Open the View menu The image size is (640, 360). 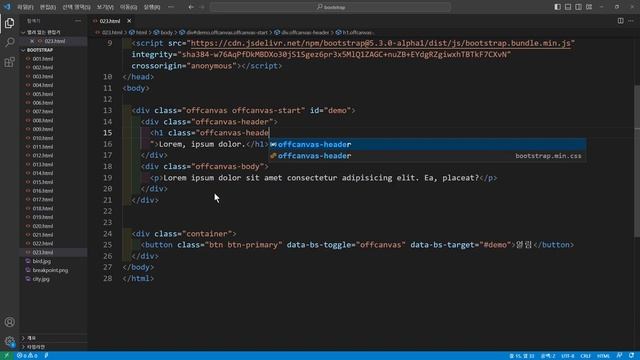click(x=105, y=7)
